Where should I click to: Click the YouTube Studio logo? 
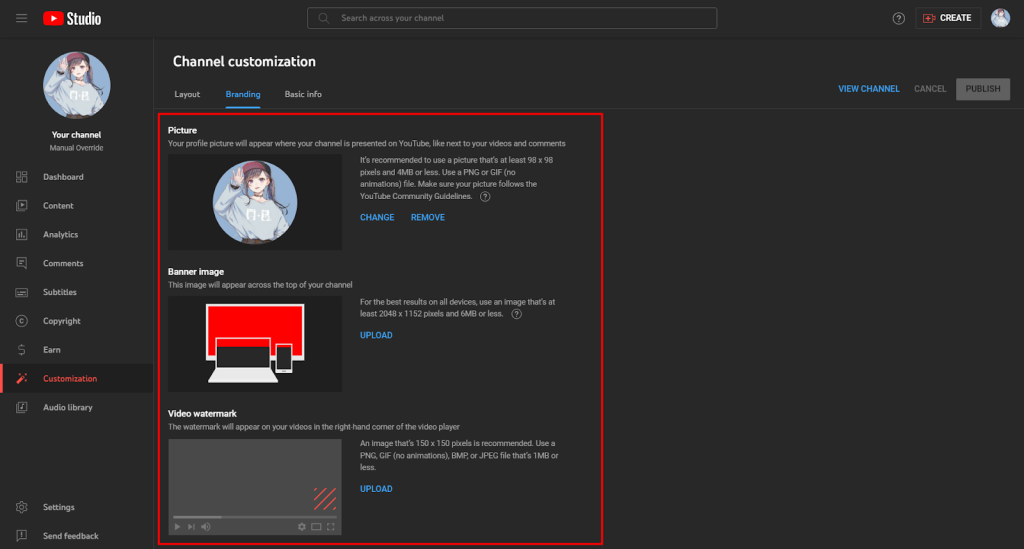(72, 18)
